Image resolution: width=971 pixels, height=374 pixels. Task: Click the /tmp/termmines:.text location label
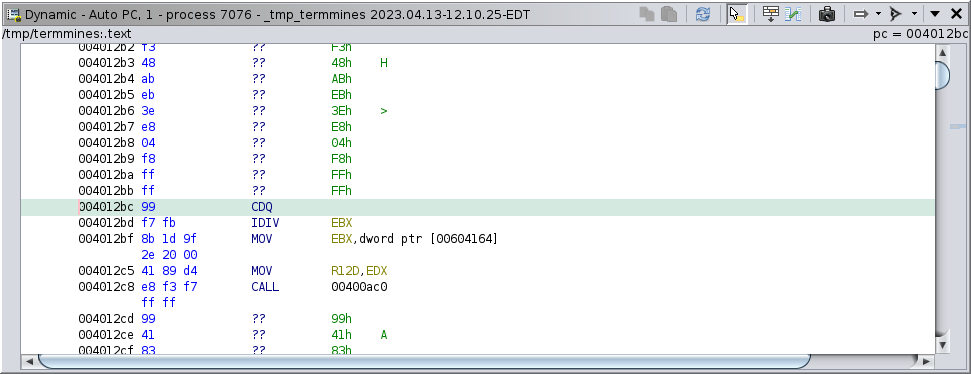pos(67,34)
